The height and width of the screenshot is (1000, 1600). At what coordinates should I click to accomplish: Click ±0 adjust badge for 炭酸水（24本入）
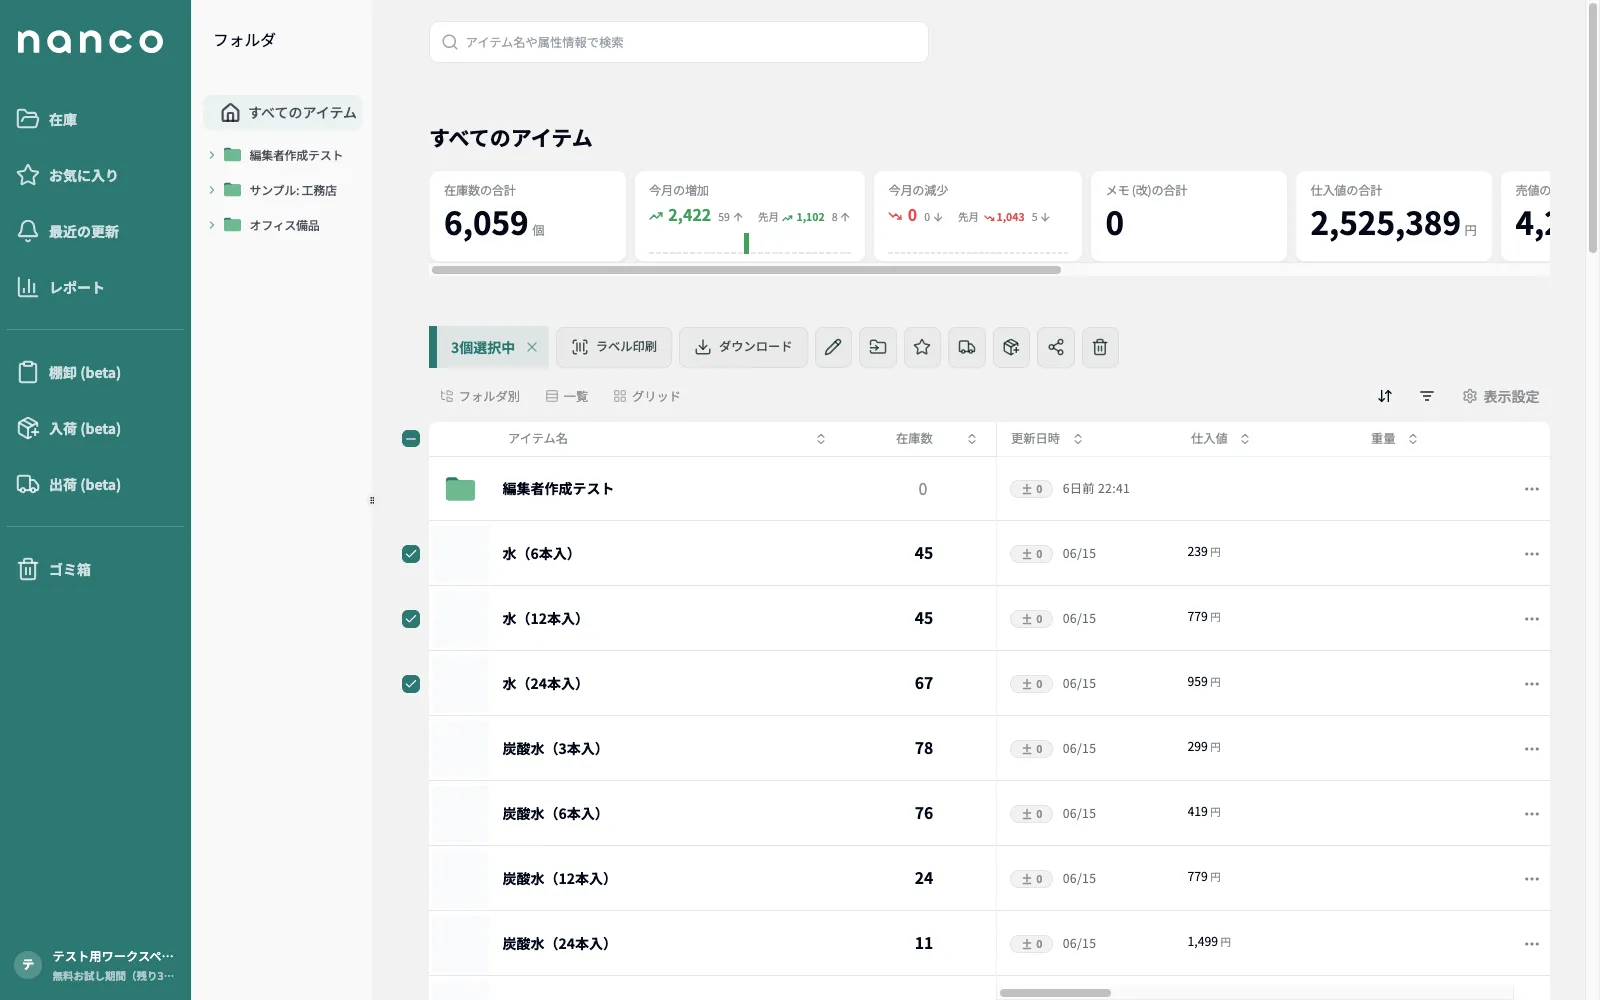[1031, 944]
